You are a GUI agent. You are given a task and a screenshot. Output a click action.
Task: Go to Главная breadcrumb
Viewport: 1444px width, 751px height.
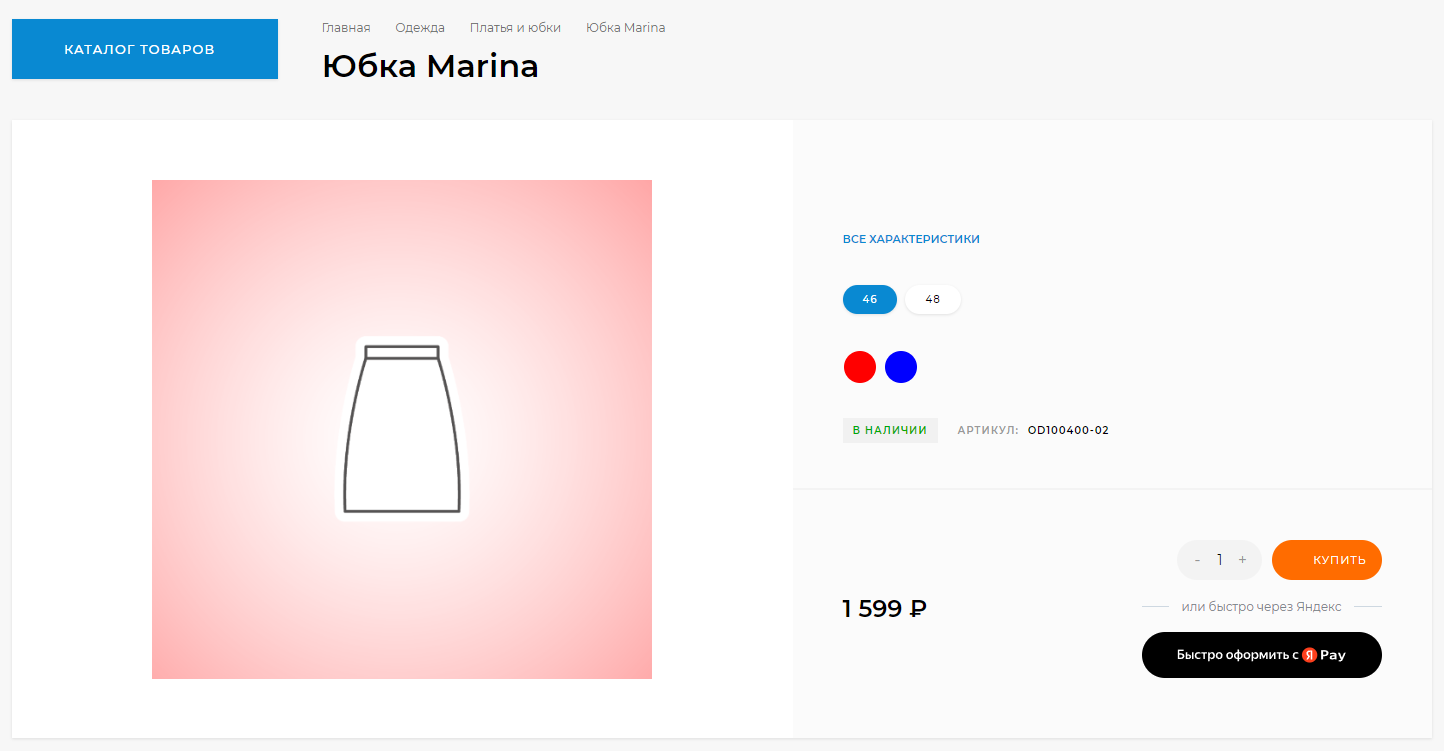click(346, 28)
